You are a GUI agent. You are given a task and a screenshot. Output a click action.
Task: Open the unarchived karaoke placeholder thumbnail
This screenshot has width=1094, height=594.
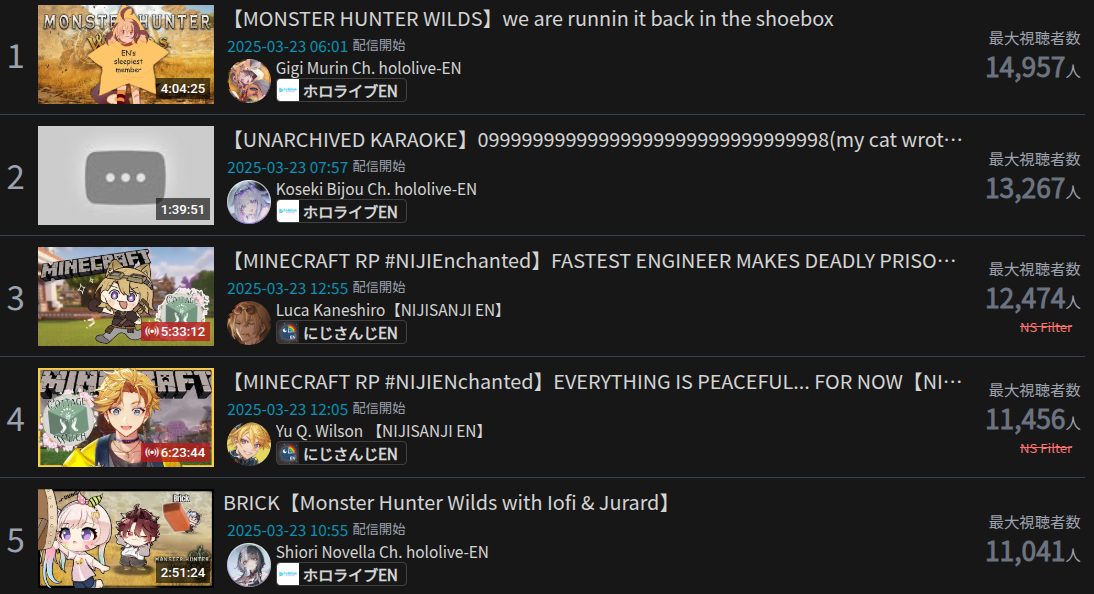point(126,175)
